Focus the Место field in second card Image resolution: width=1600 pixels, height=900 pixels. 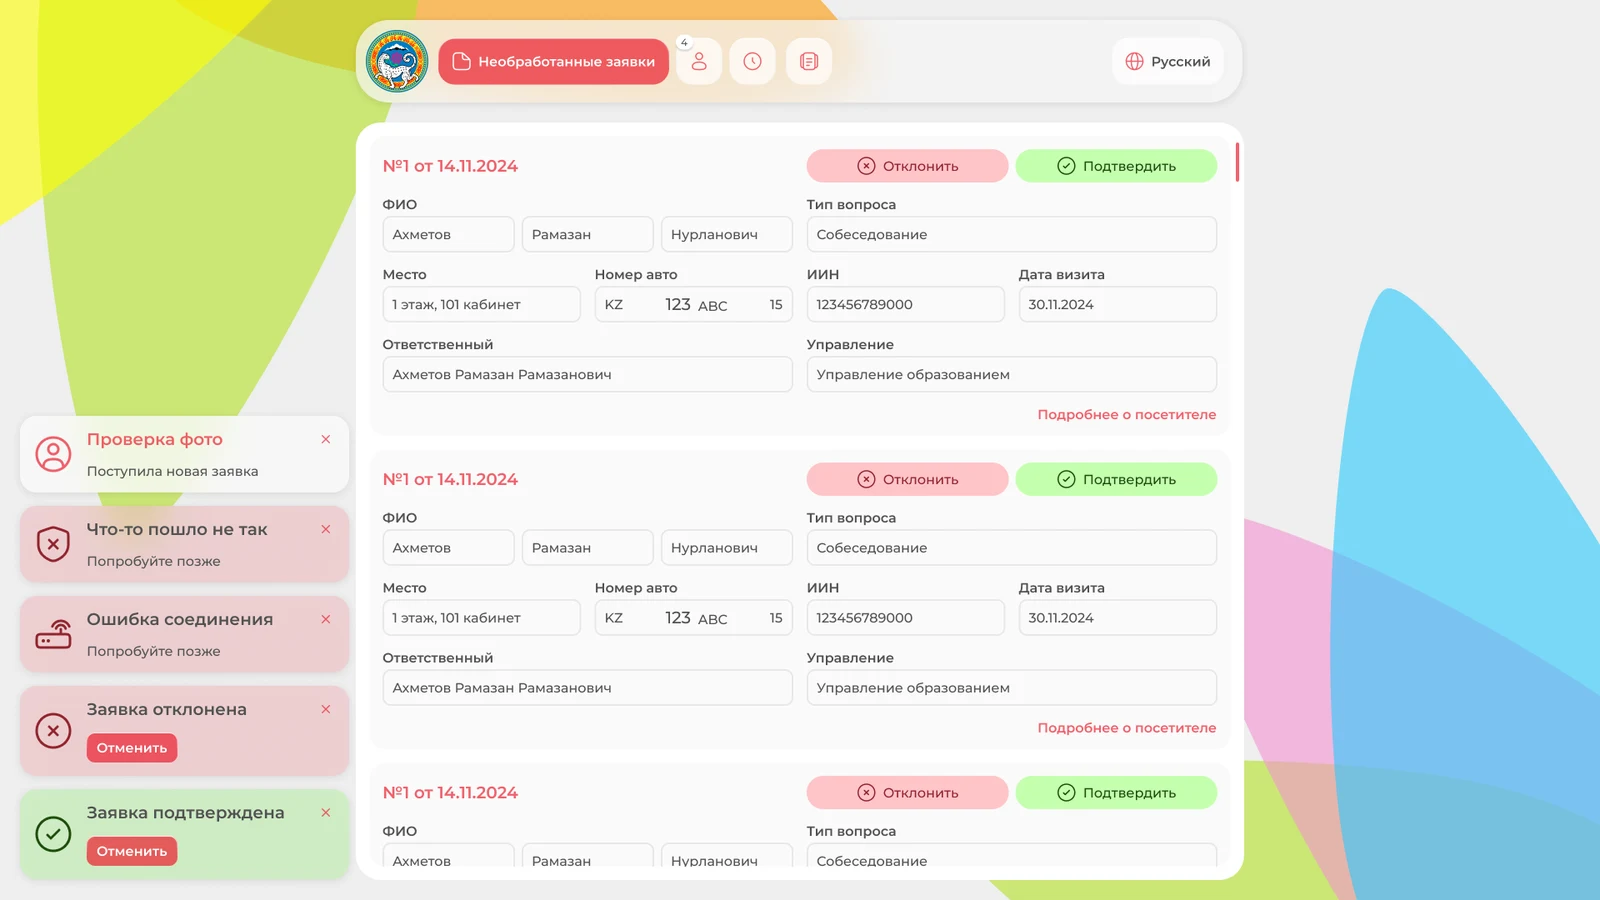click(482, 618)
